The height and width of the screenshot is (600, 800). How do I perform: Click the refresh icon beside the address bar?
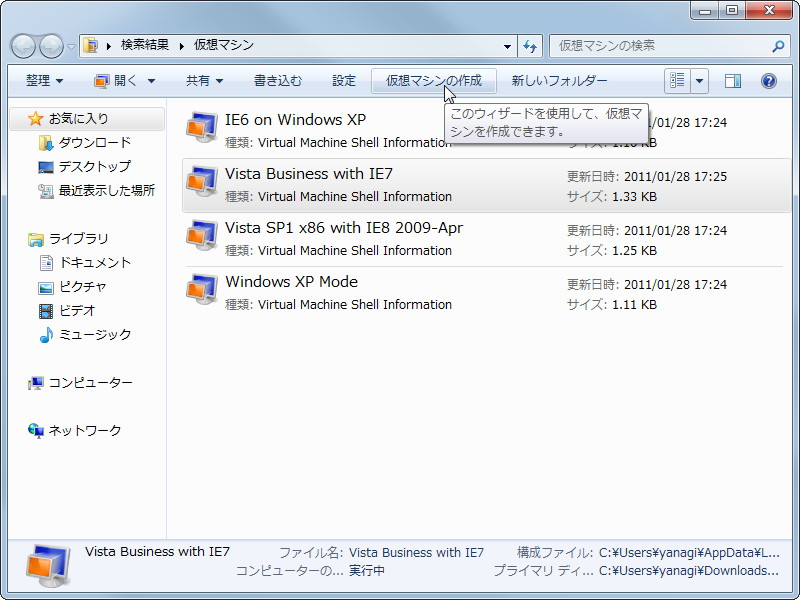click(531, 46)
